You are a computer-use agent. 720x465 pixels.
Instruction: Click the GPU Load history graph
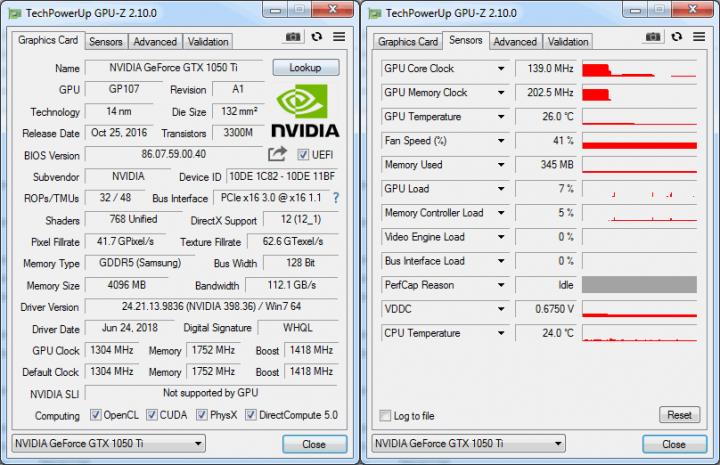[640, 189]
